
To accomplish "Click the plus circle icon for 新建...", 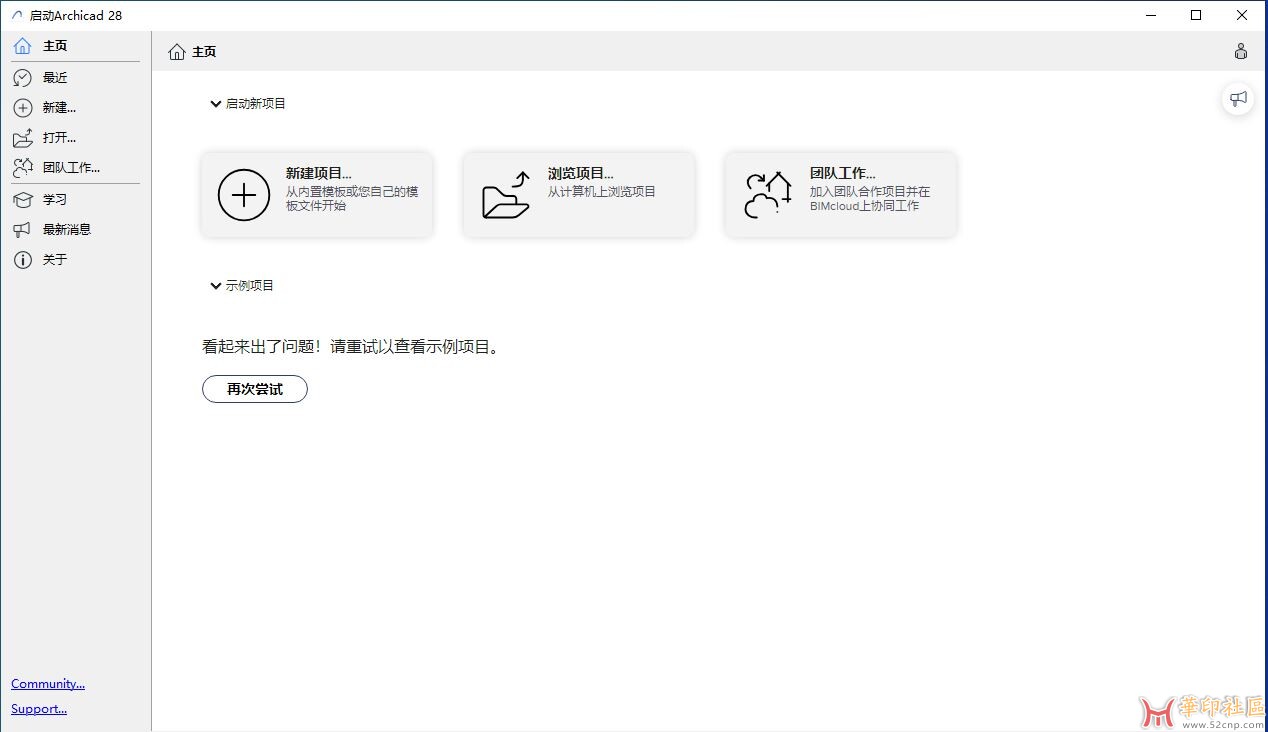I will pyautogui.click(x=22, y=108).
